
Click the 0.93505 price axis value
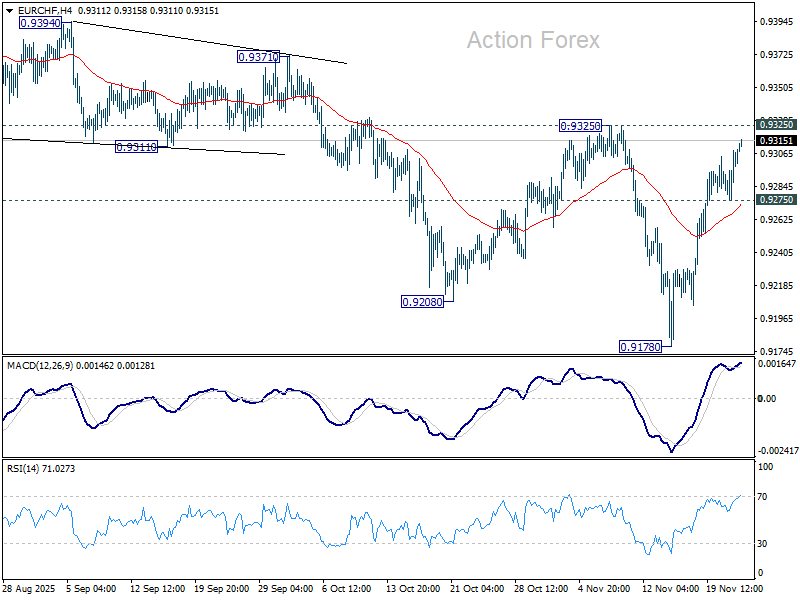tap(777, 88)
